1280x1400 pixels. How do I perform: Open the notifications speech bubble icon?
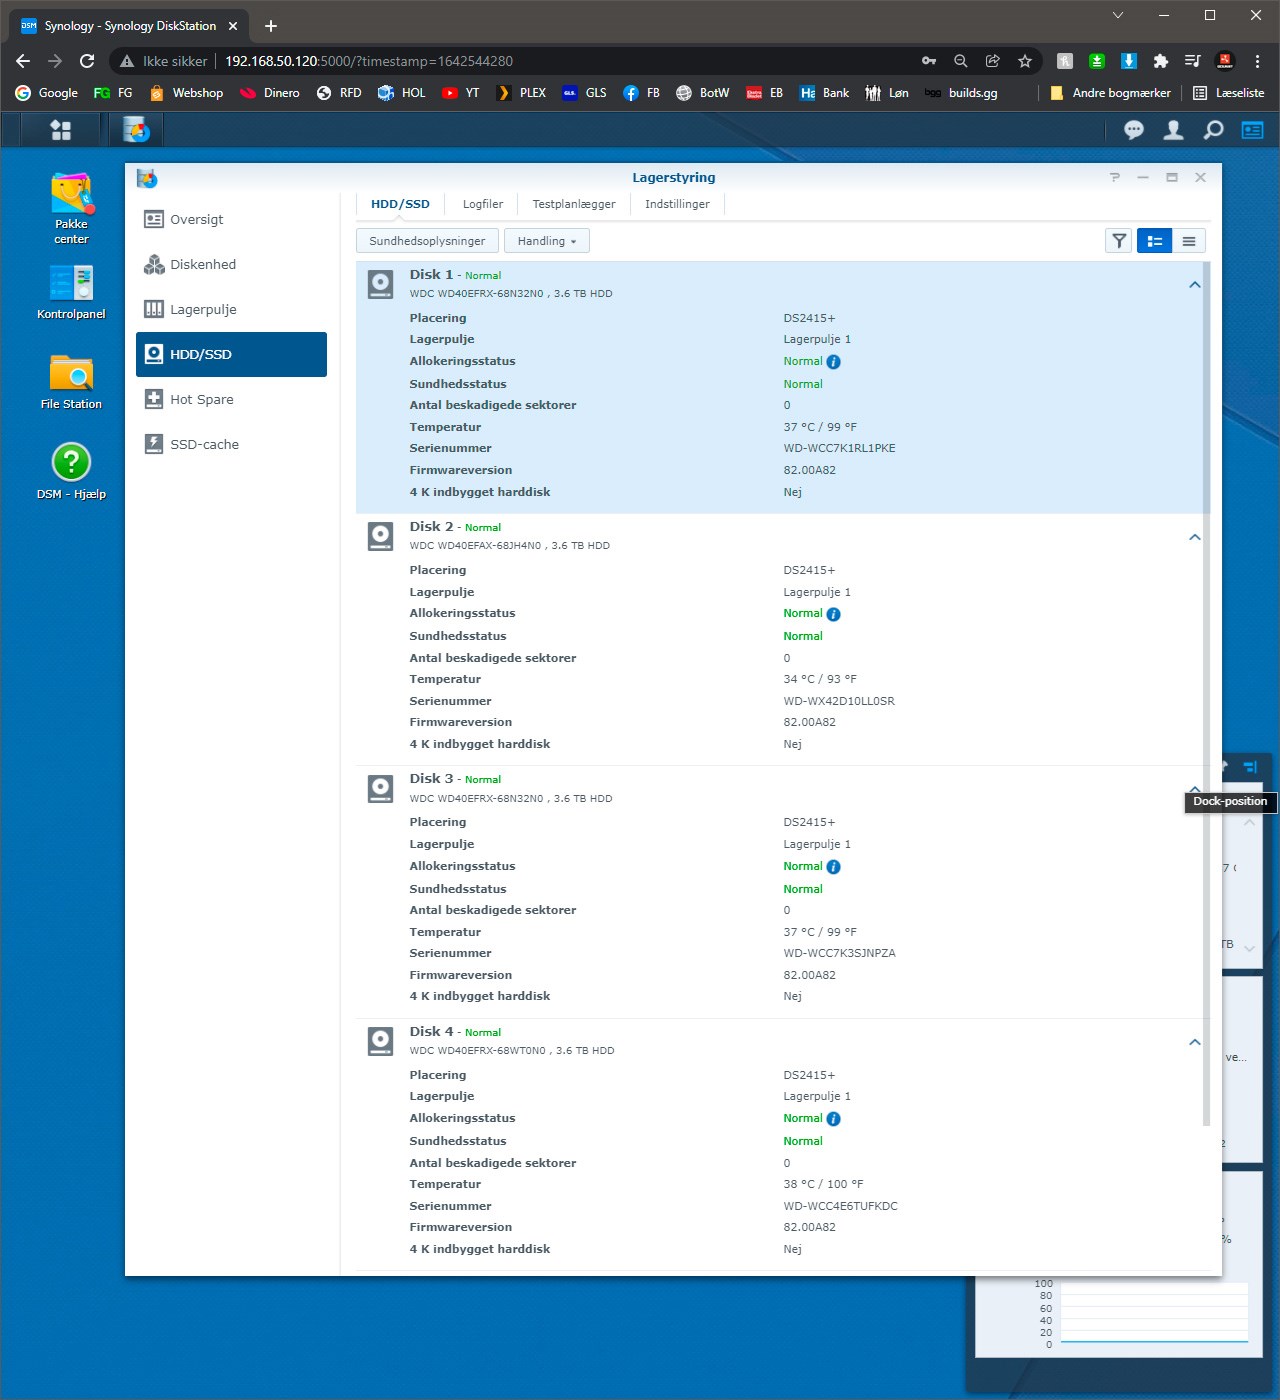1134,130
